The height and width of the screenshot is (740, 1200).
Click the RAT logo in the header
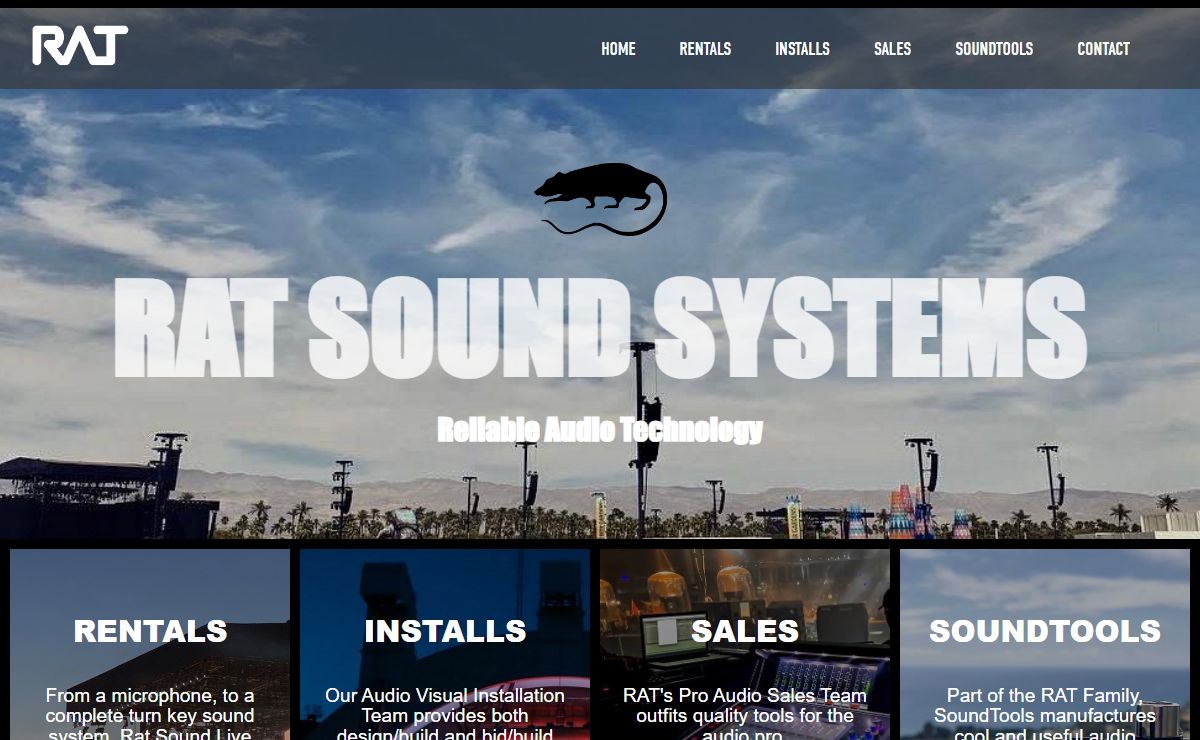click(80, 46)
